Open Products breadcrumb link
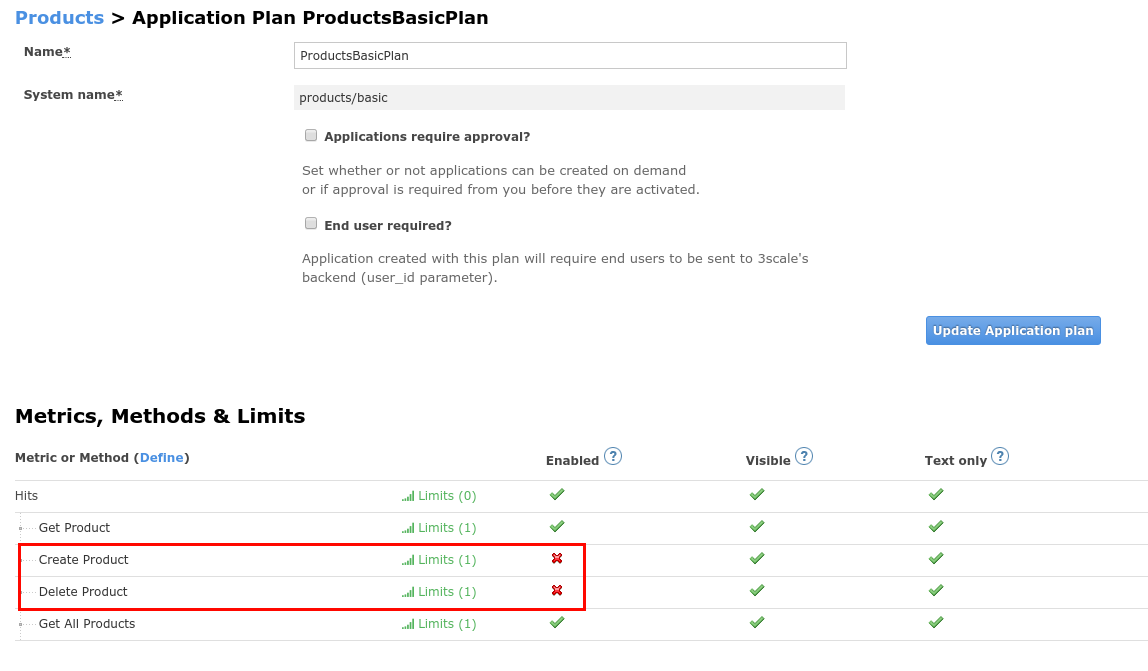The width and height of the screenshot is (1148, 671). pos(59,18)
